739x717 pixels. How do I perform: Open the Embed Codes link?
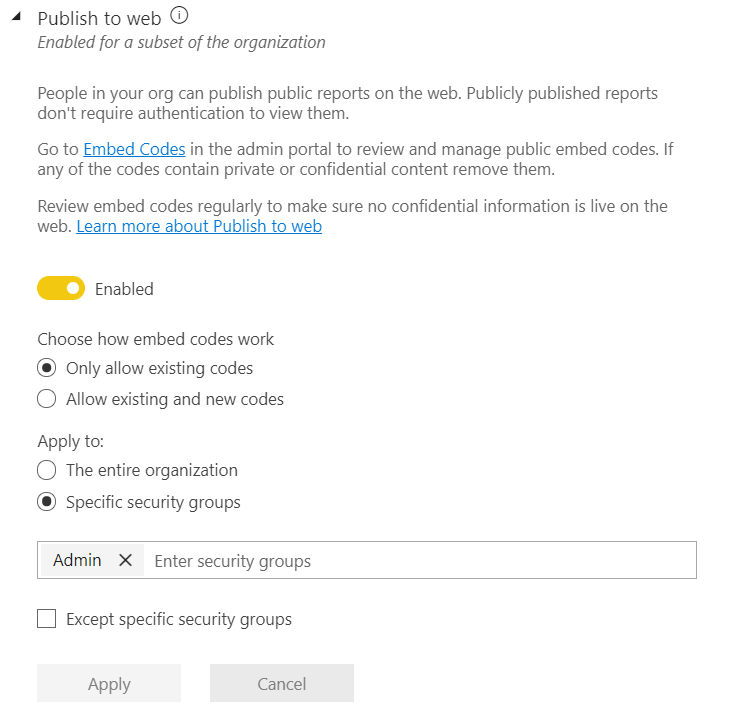pyautogui.click(x=134, y=149)
